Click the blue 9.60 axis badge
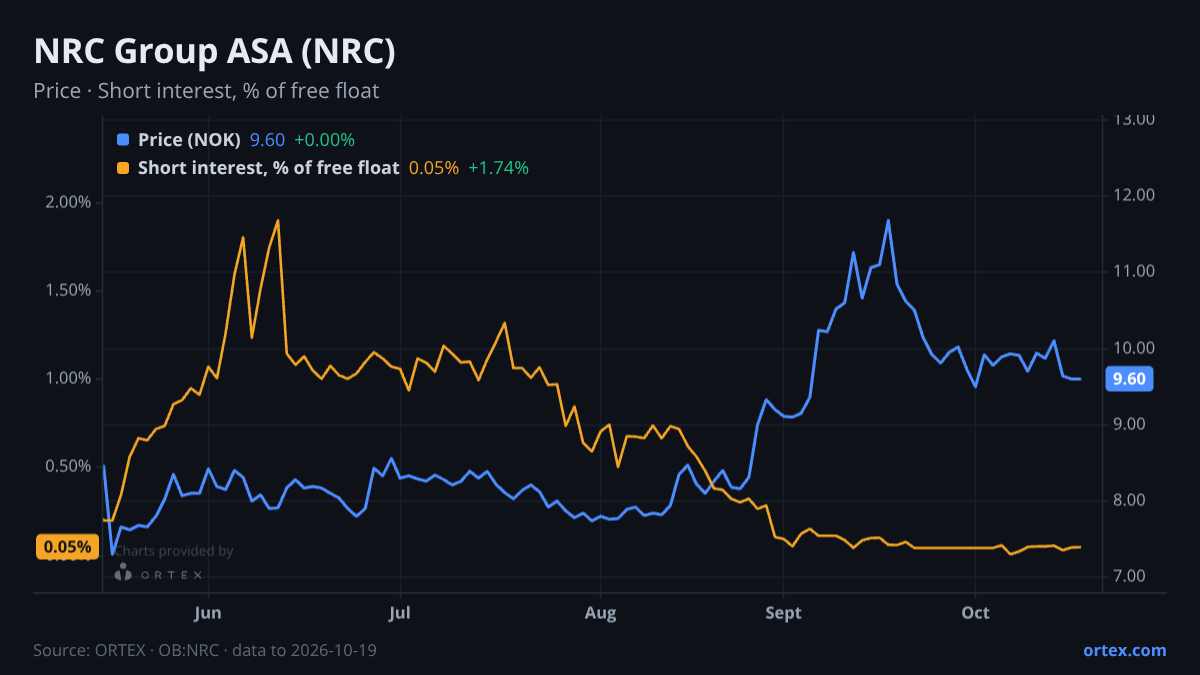This screenshot has height=675, width=1200. click(1129, 379)
